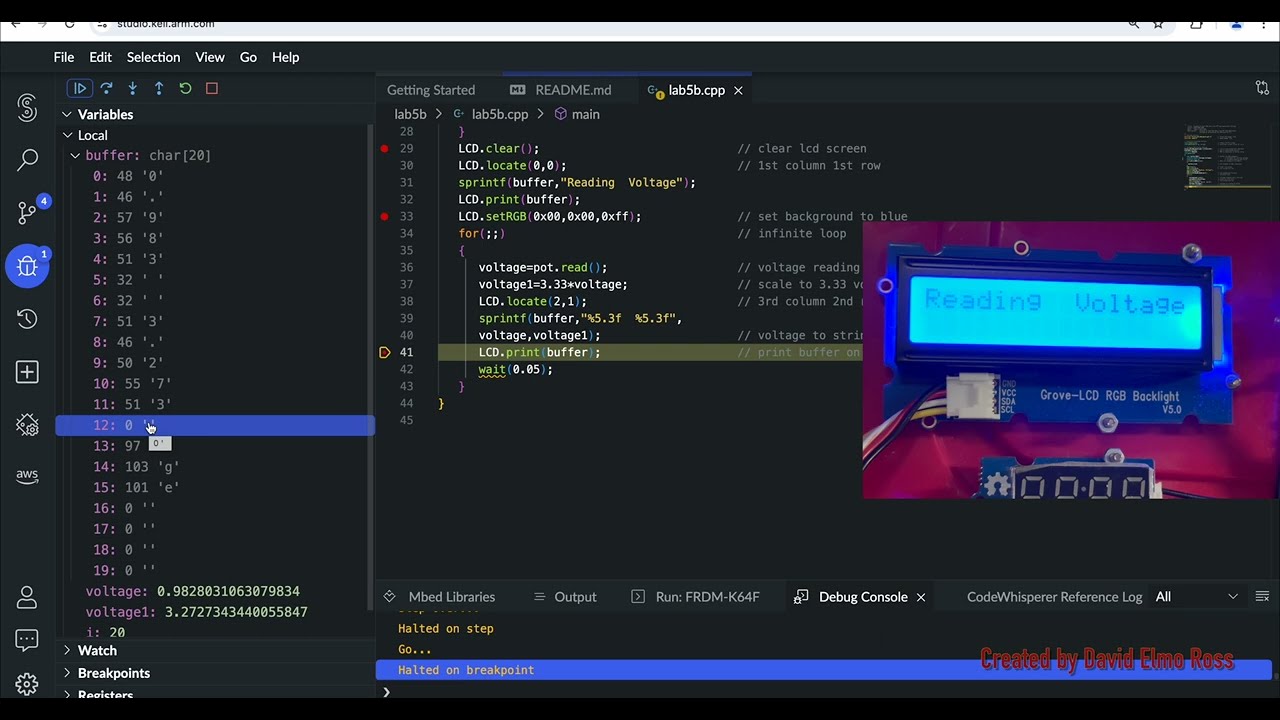Screen dimensions: 1280x720
Task: Expand the Breakpoints section
Action: click(x=67, y=673)
